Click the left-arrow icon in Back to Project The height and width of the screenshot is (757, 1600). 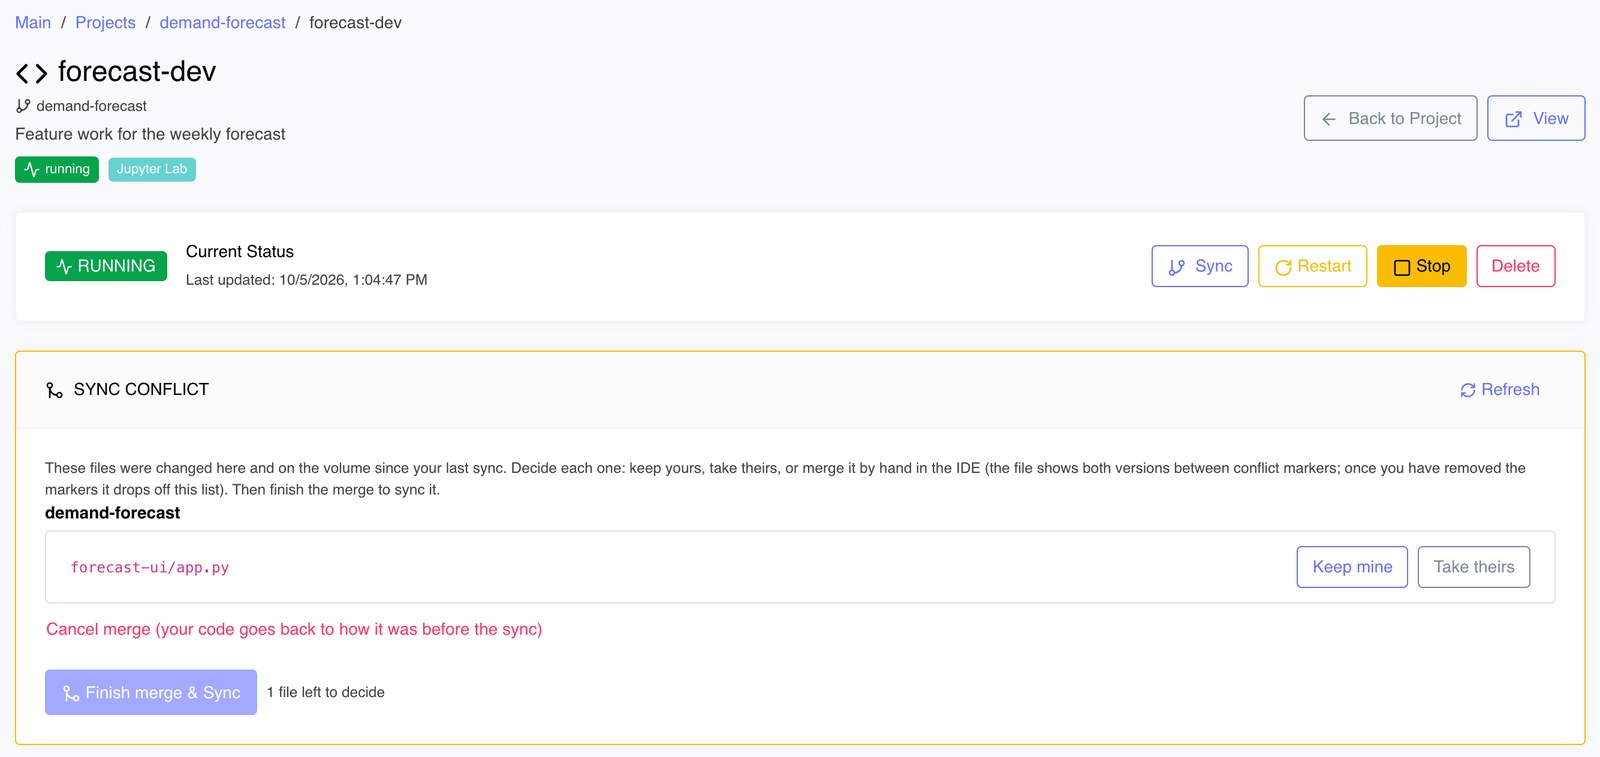(1329, 119)
